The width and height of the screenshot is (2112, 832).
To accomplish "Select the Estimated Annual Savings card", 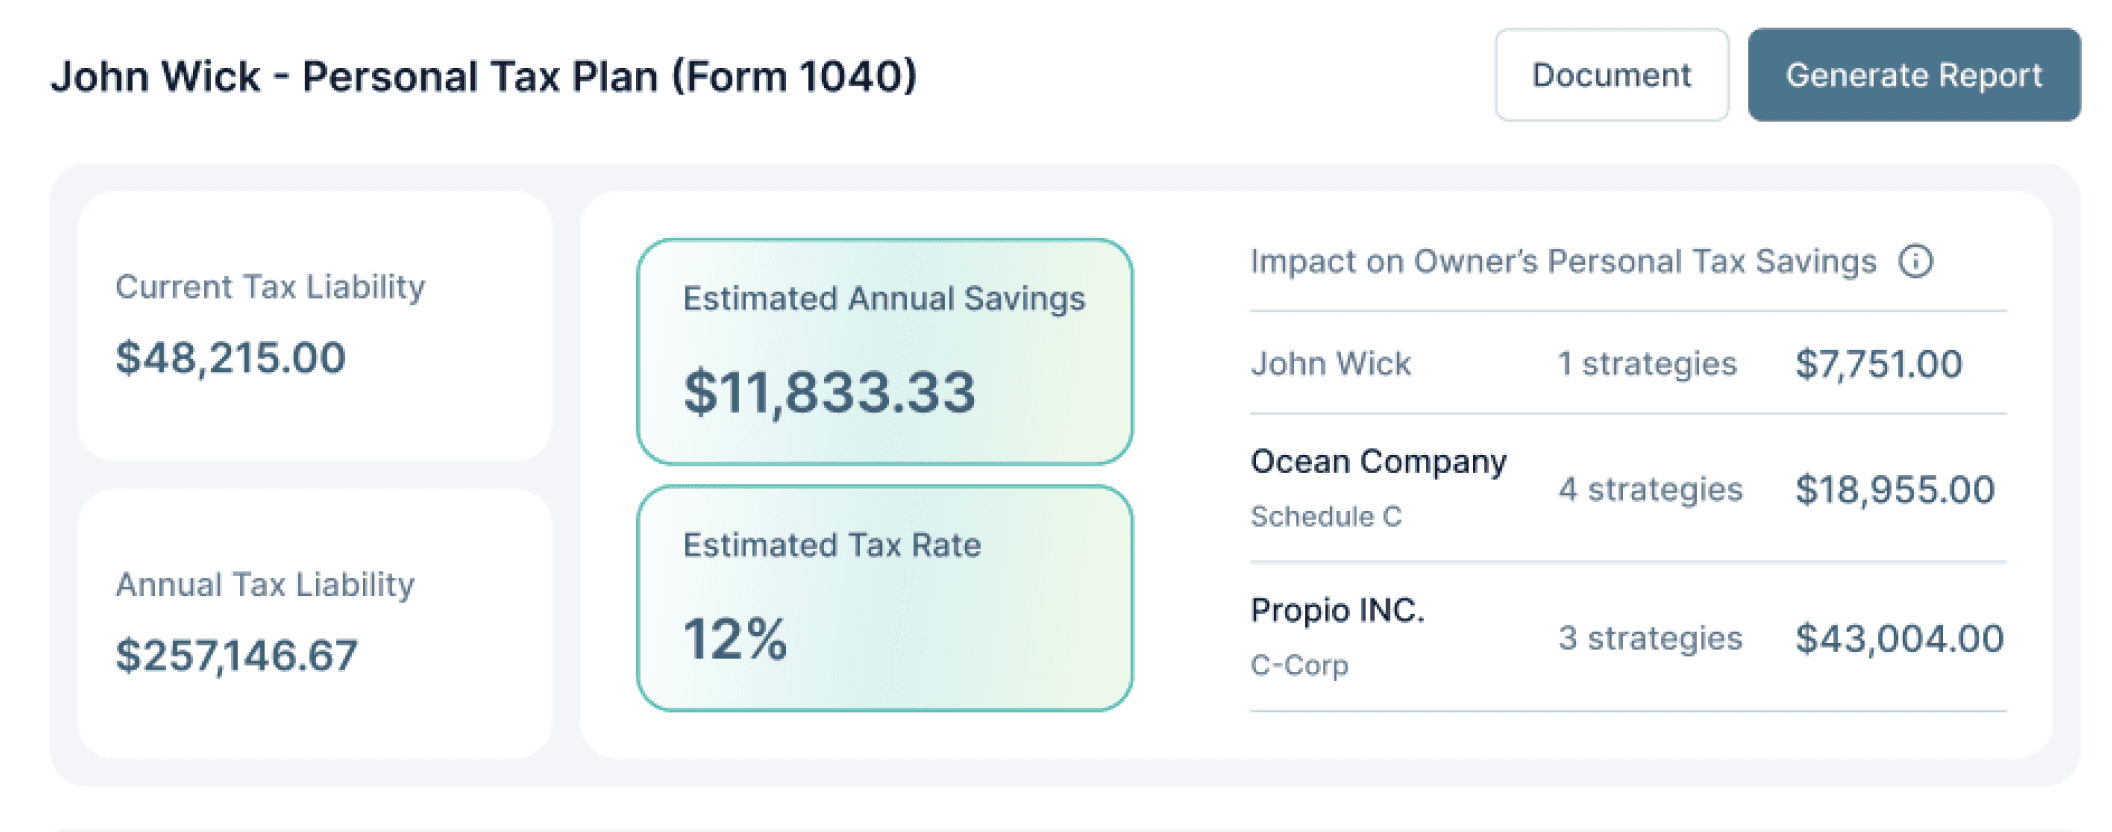I will click(x=884, y=352).
